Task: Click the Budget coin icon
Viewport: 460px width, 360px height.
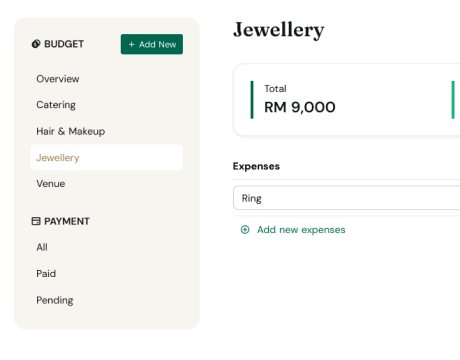Action: point(36,44)
